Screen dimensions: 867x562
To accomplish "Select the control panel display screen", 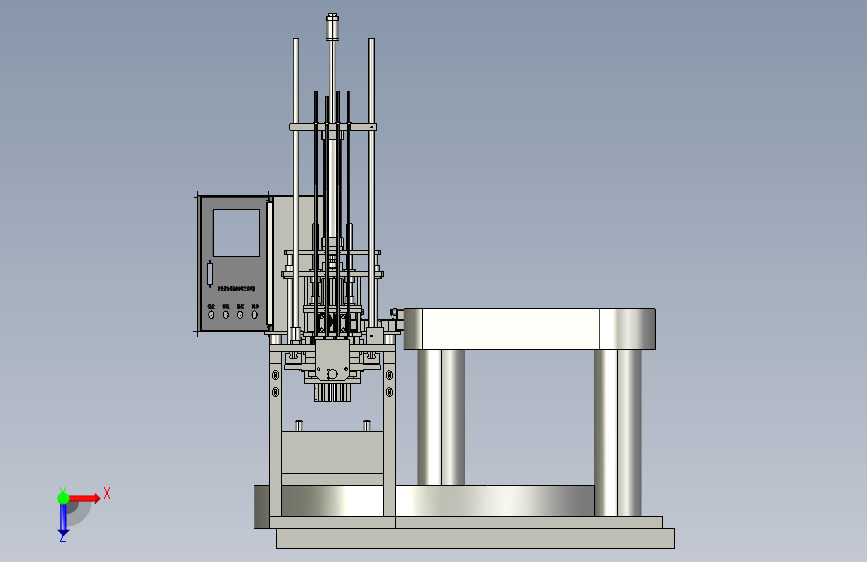I will click(236, 233).
